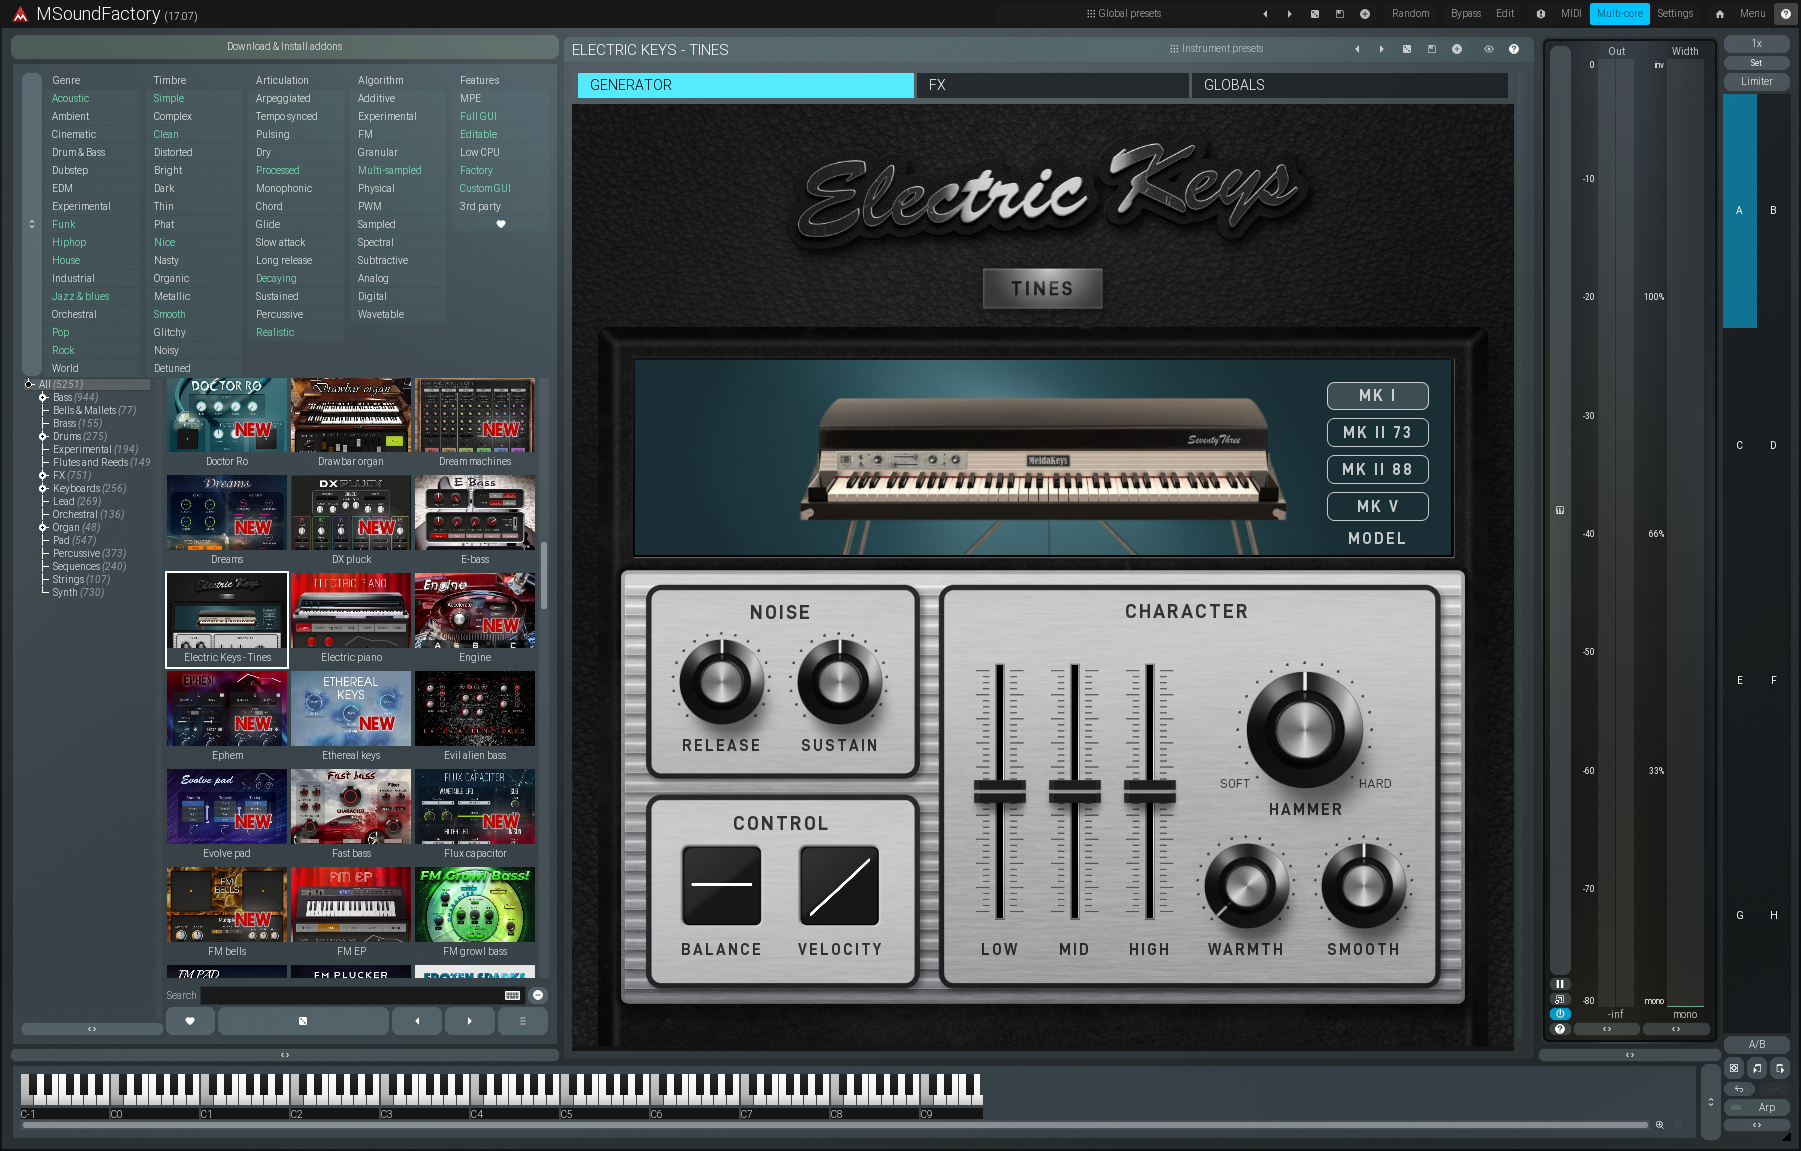Enable Bypass in the top toolbar
Image resolution: width=1801 pixels, height=1151 pixels.
coord(1465,13)
